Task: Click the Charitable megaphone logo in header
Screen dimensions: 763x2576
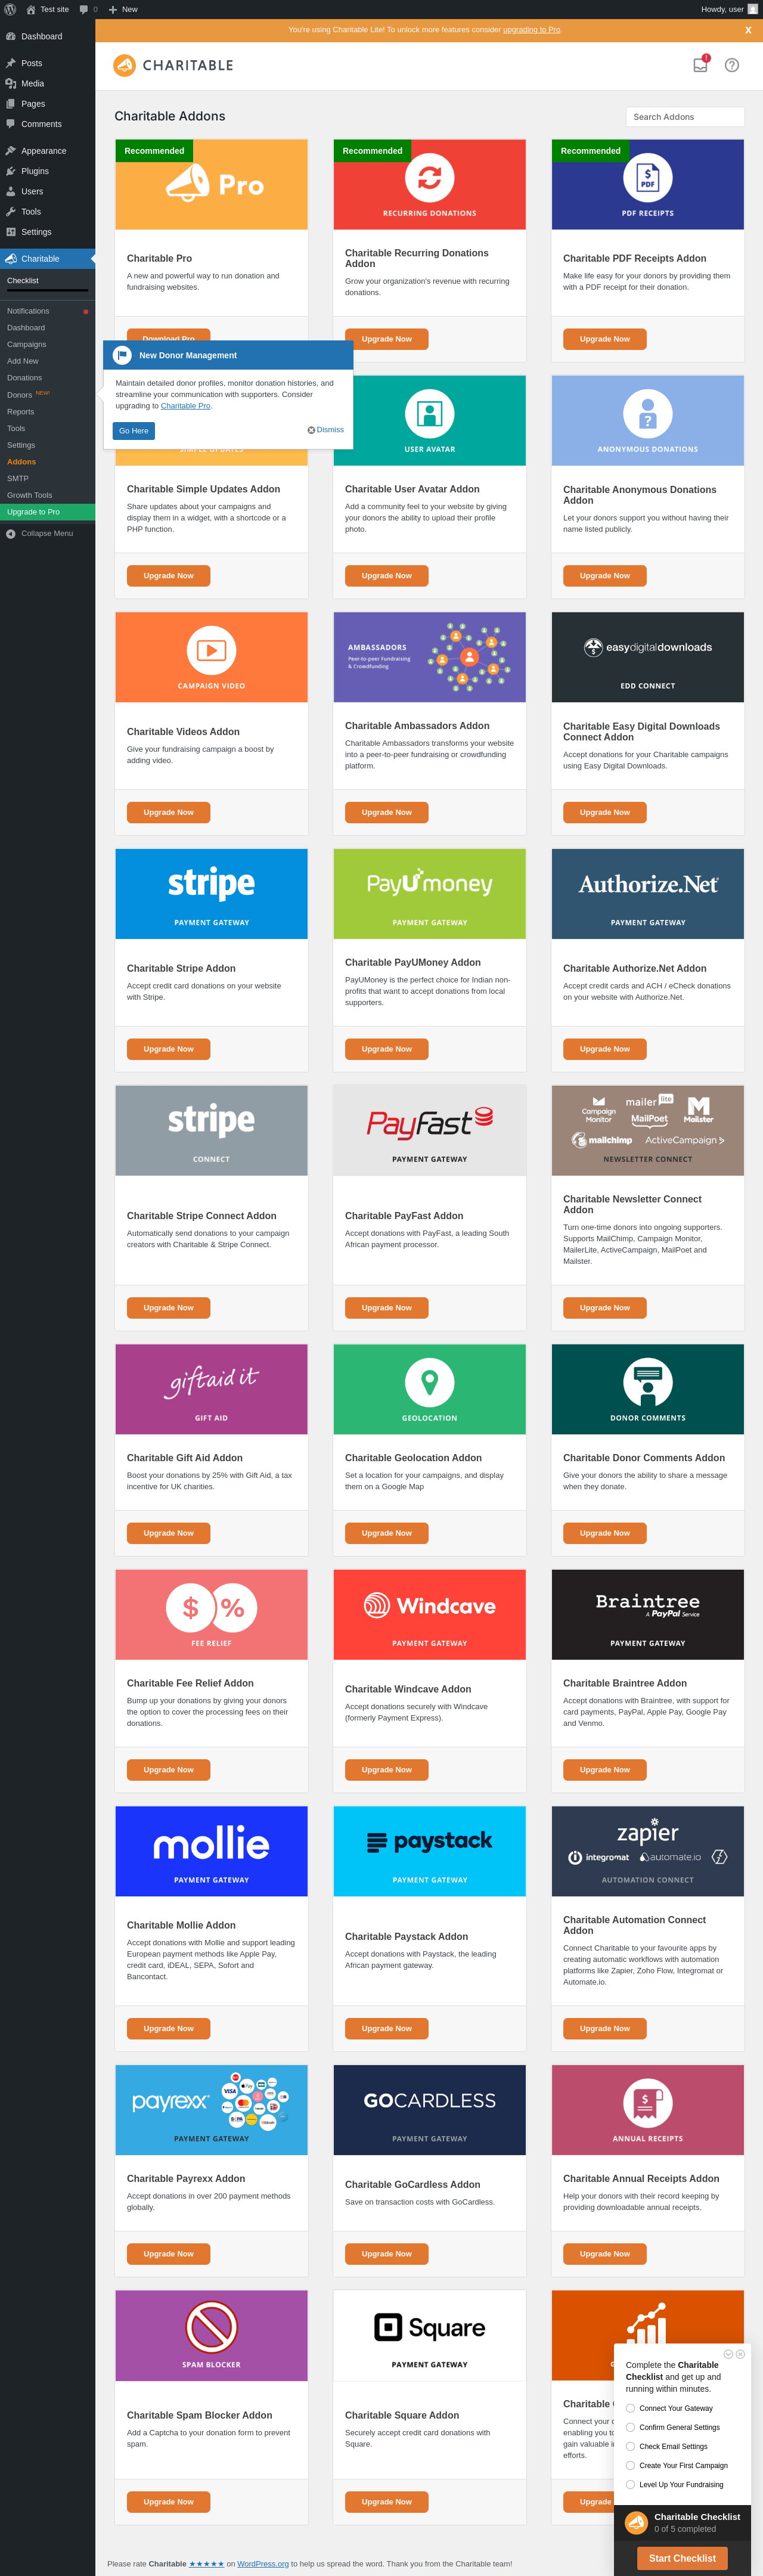Action: [x=124, y=65]
